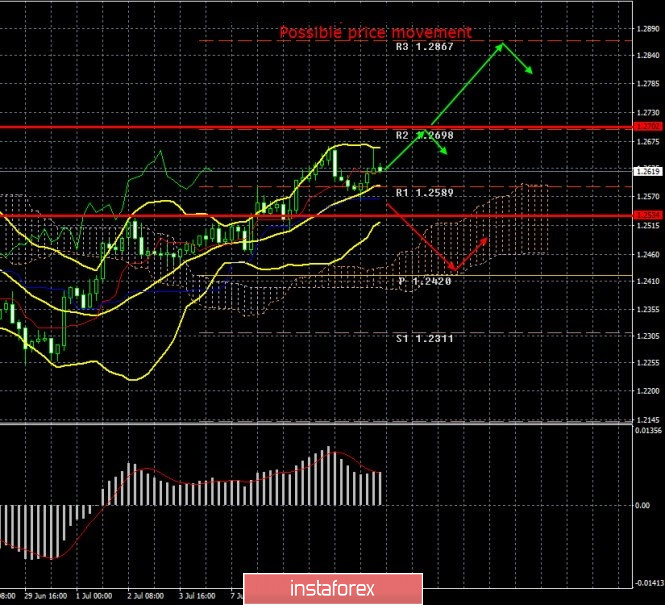
Task: Click 1.2200 on the price axis
Action: (648, 391)
